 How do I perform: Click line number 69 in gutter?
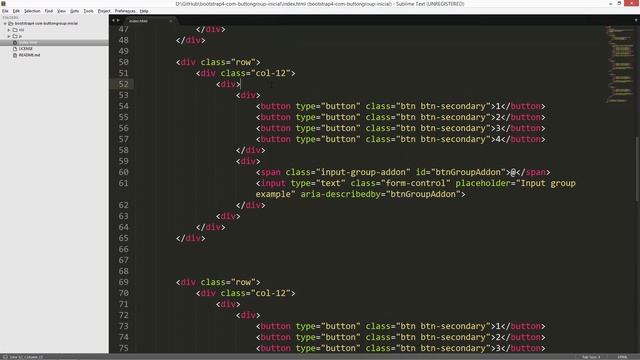[123, 282]
